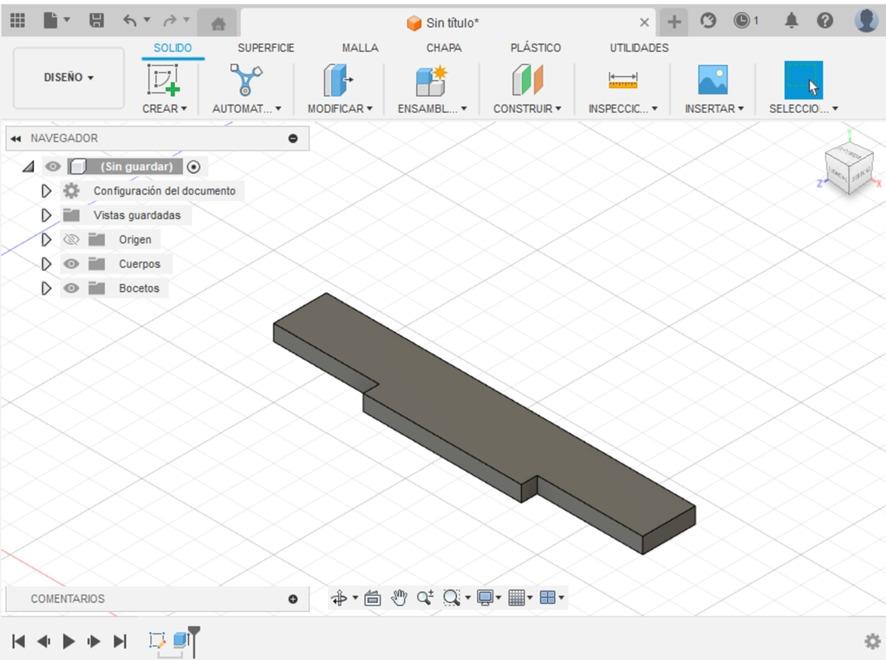Click the Measure inspect icon
The width and height of the screenshot is (886, 660).
point(623,80)
